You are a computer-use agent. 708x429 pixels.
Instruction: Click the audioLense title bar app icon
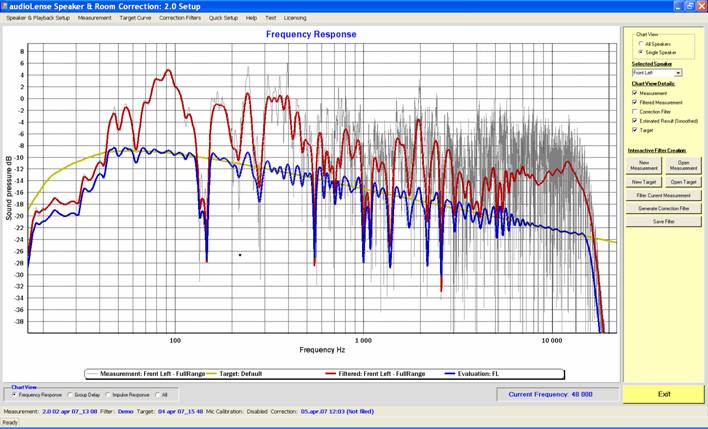6,5
